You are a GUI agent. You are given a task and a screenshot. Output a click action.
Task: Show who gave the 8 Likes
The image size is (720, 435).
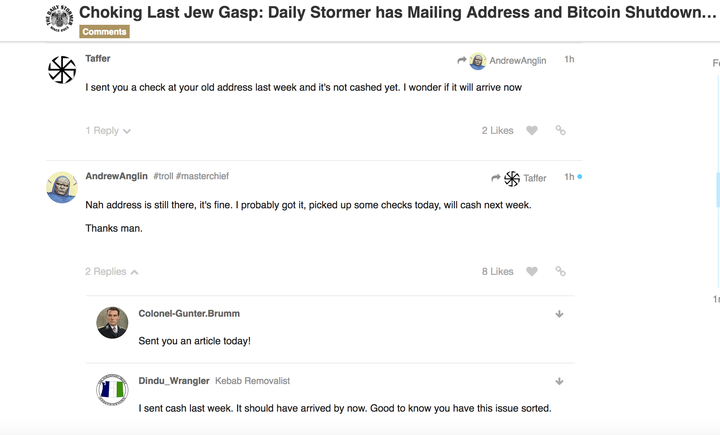[x=497, y=271]
